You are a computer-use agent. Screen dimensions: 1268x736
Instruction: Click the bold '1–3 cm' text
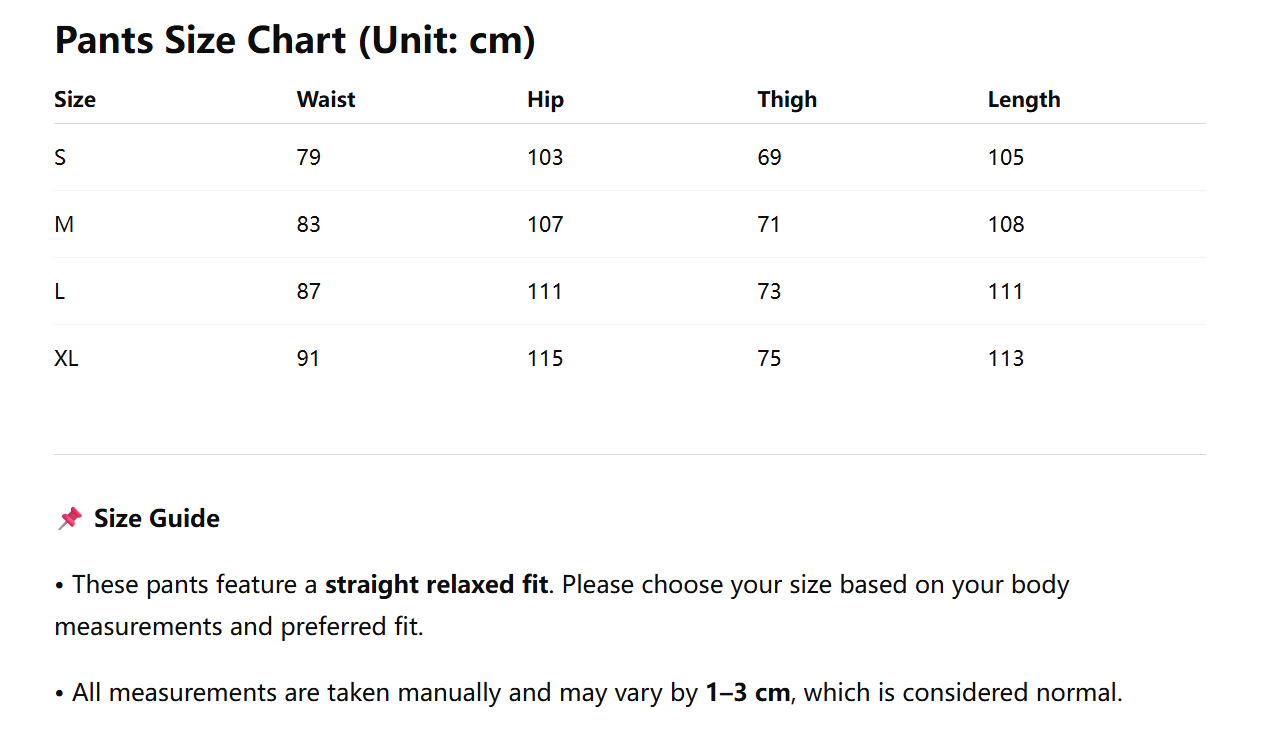click(x=747, y=692)
